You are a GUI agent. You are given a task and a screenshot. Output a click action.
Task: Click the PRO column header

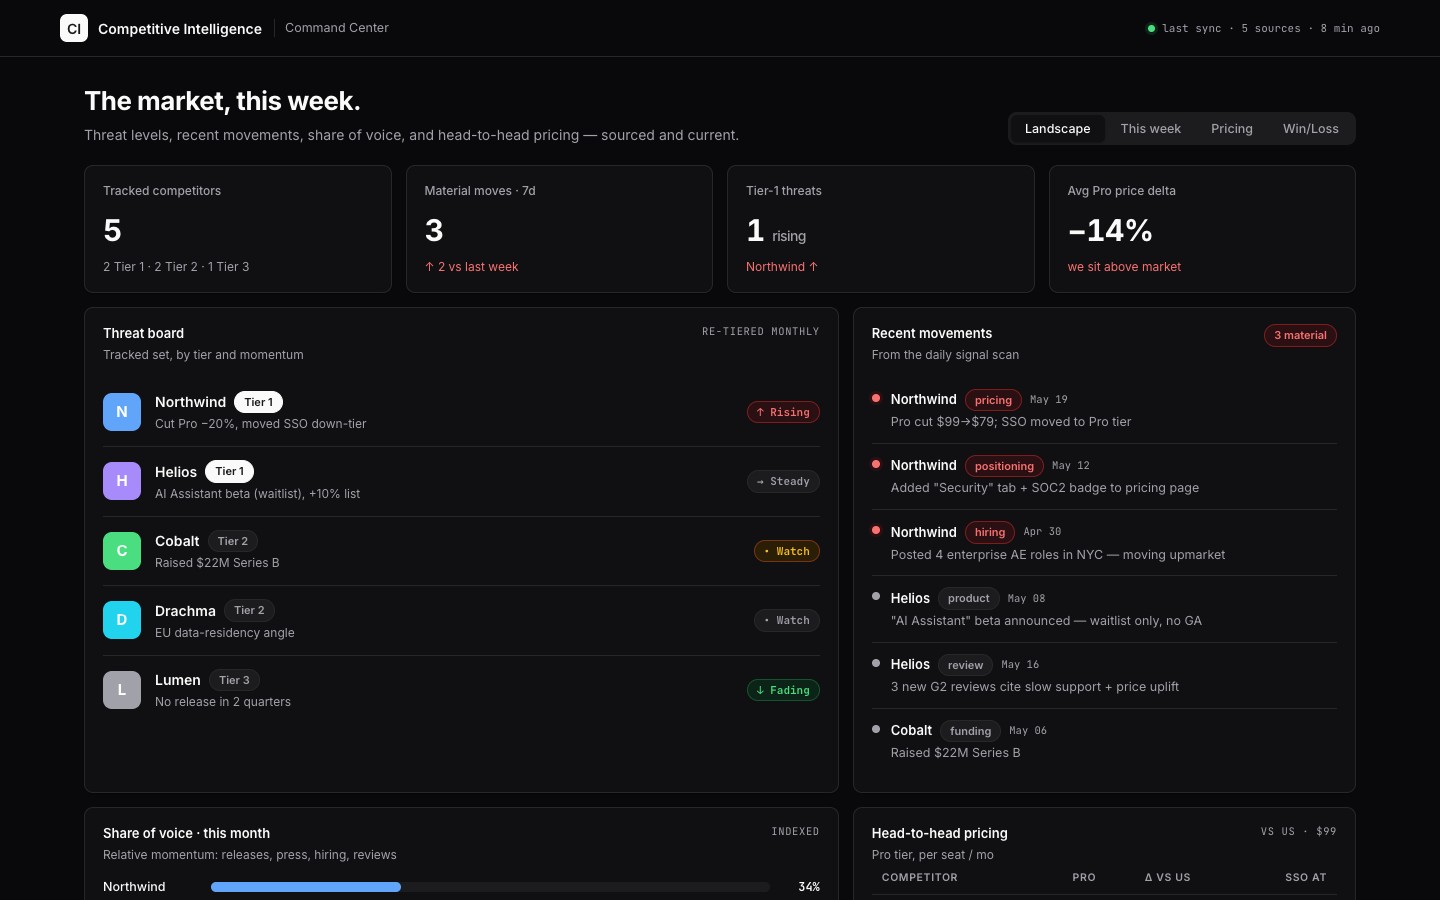coord(1084,877)
